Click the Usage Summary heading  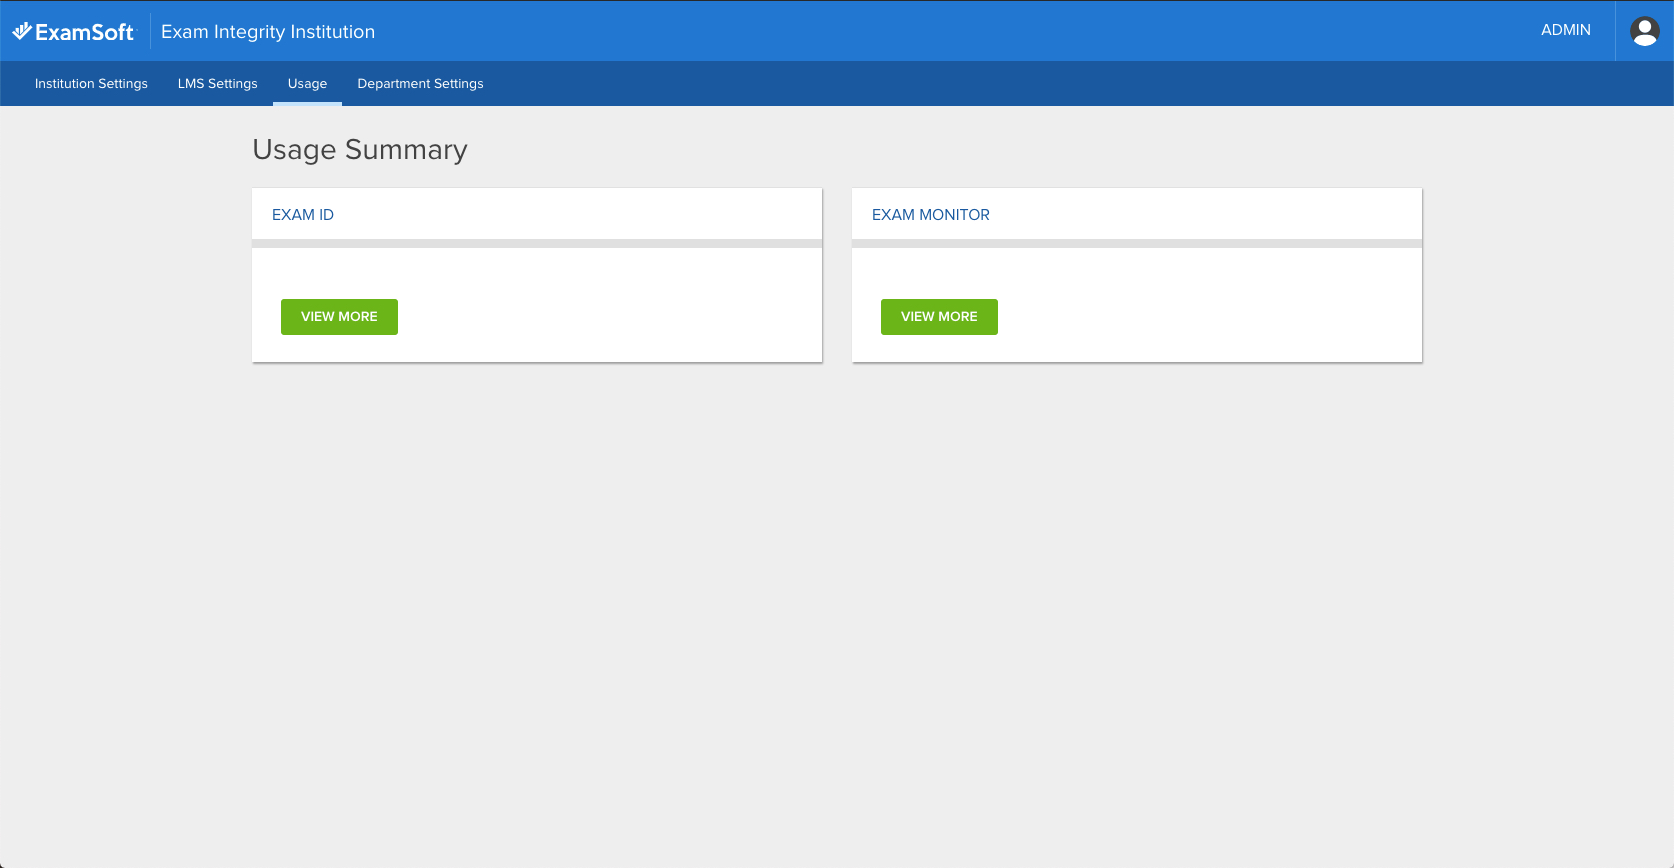point(360,150)
